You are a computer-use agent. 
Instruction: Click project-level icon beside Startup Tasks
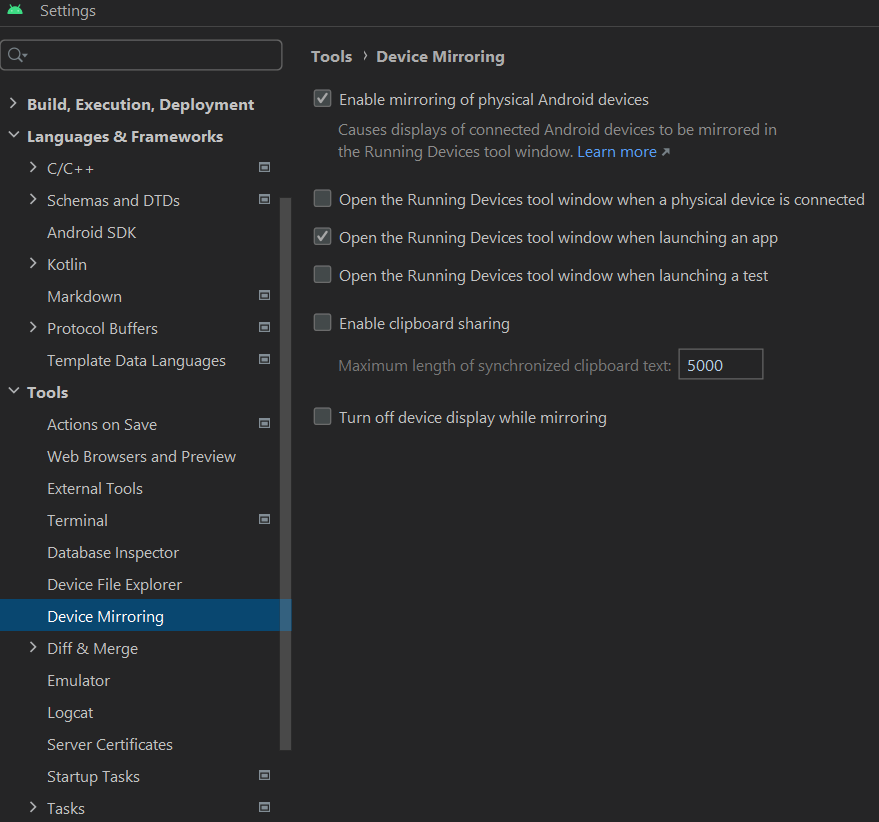pyautogui.click(x=264, y=776)
